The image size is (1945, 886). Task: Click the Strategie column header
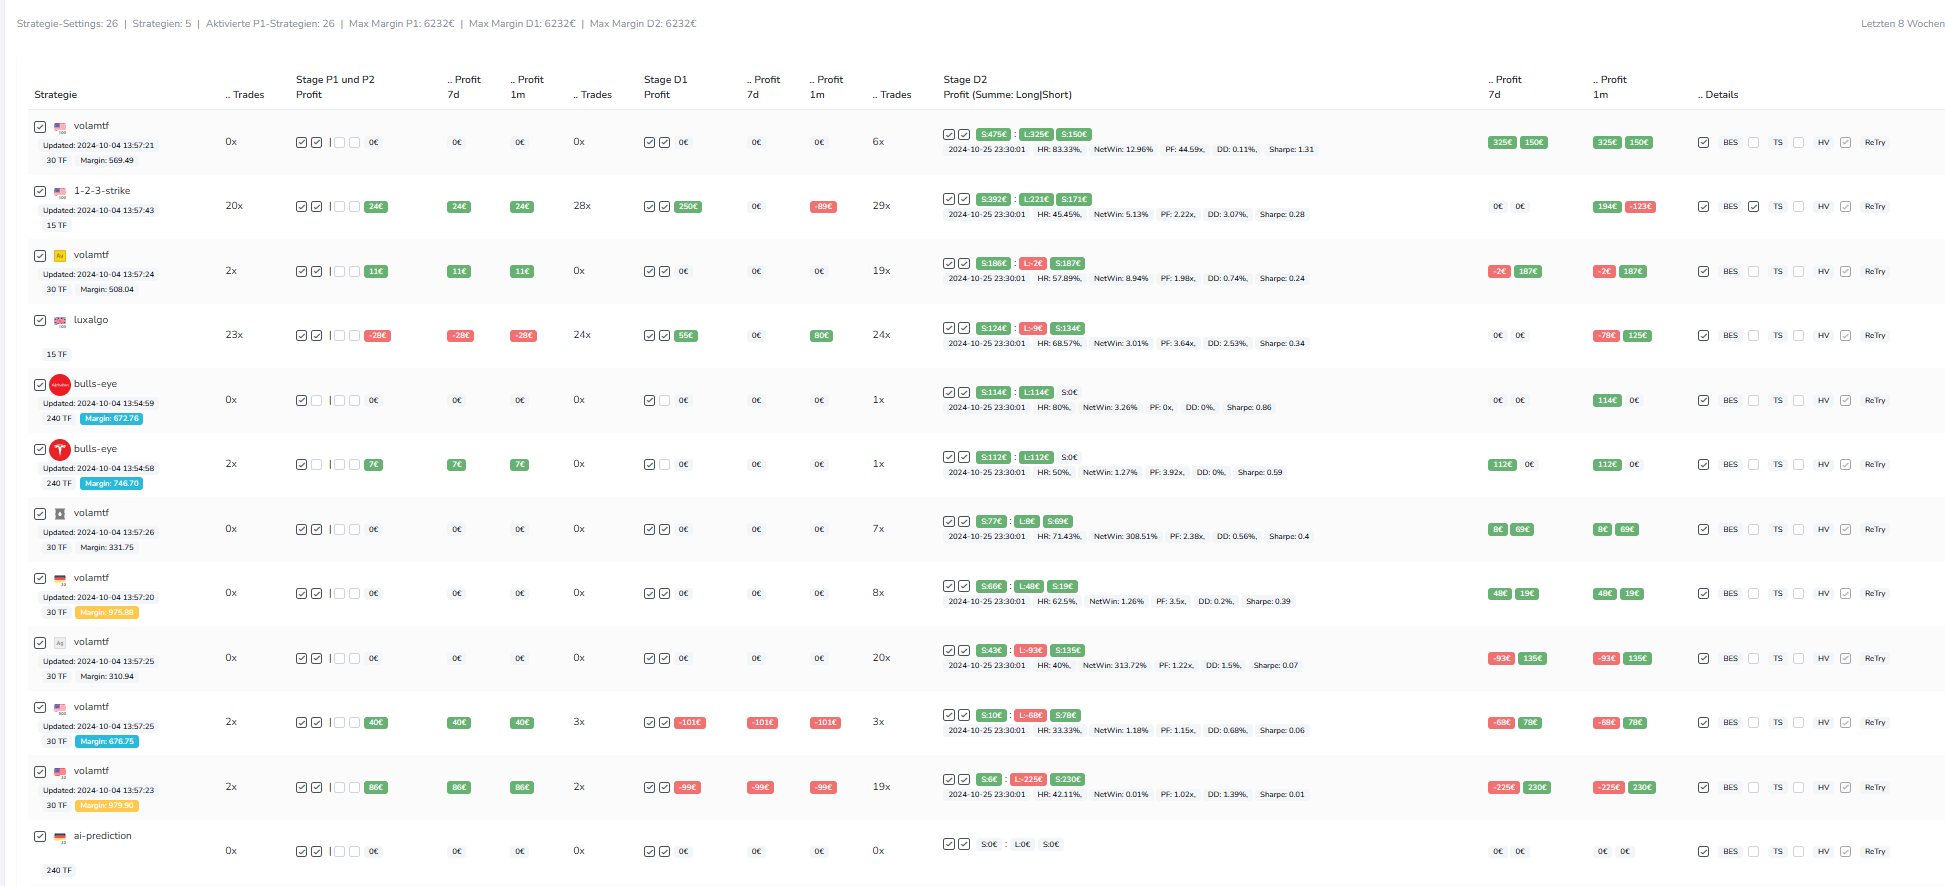coord(56,95)
